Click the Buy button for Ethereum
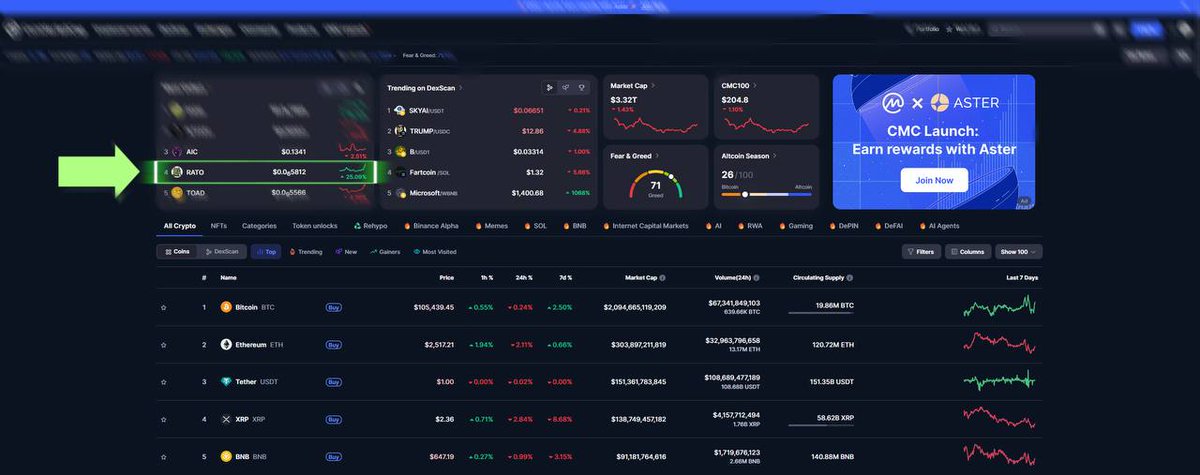The height and width of the screenshot is (475, 1200). [x=334, y=345]
